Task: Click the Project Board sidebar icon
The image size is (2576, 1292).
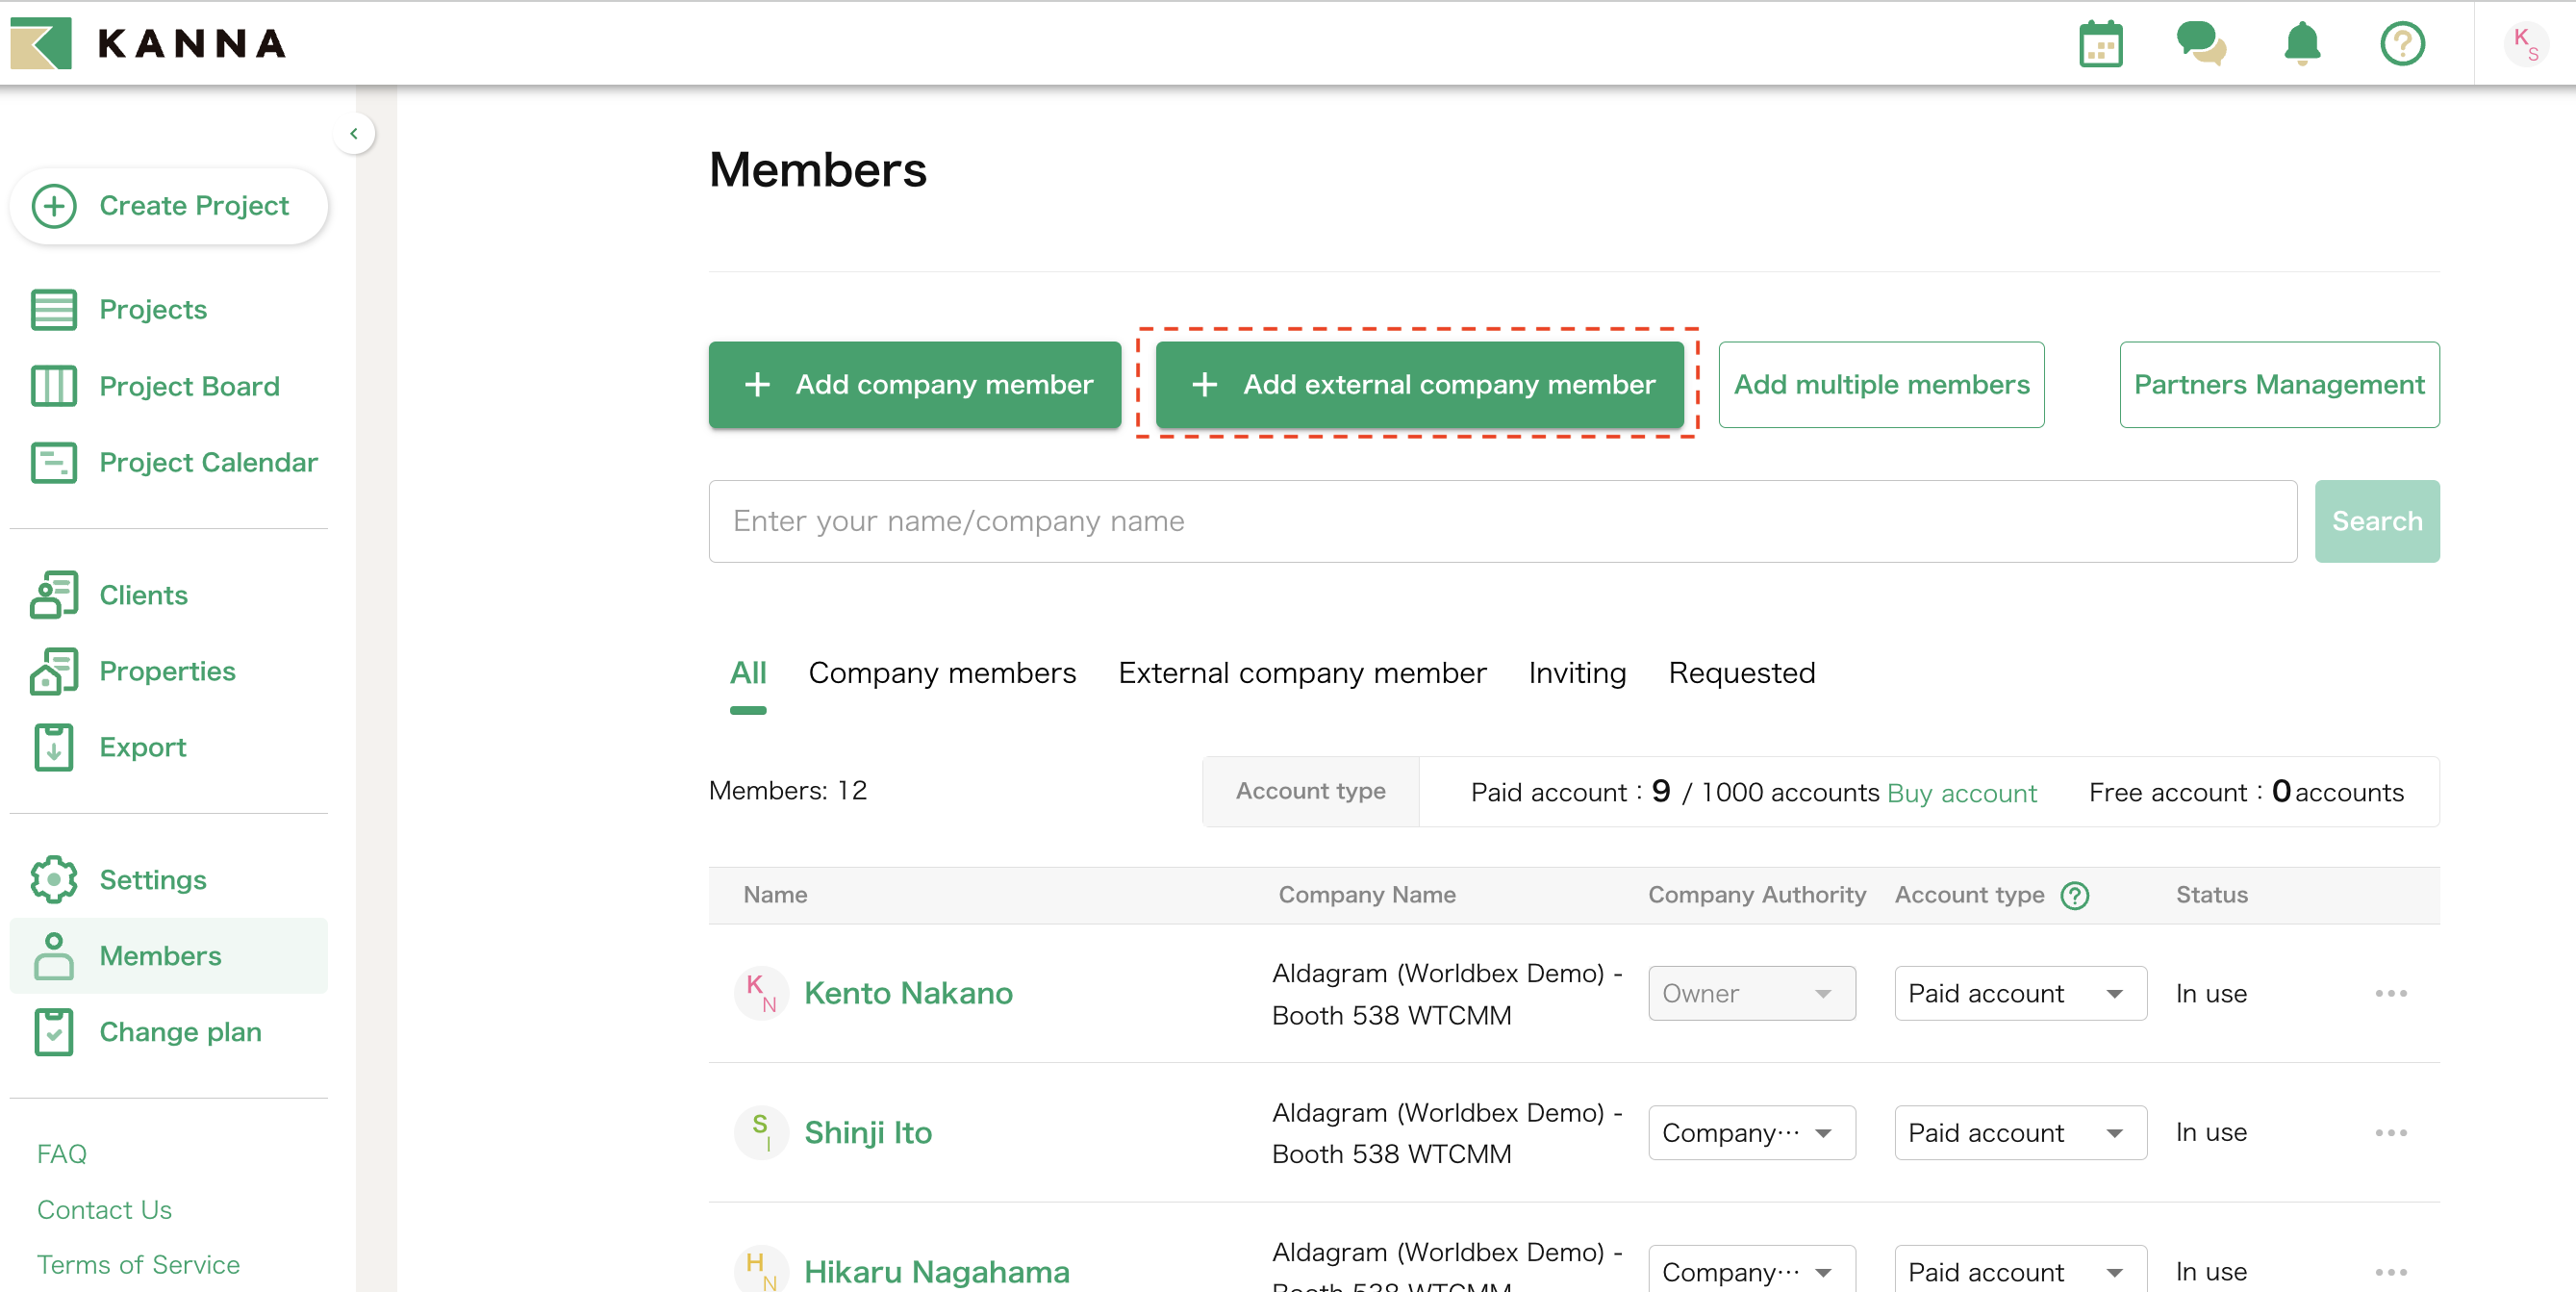Action: click(54, 386)
